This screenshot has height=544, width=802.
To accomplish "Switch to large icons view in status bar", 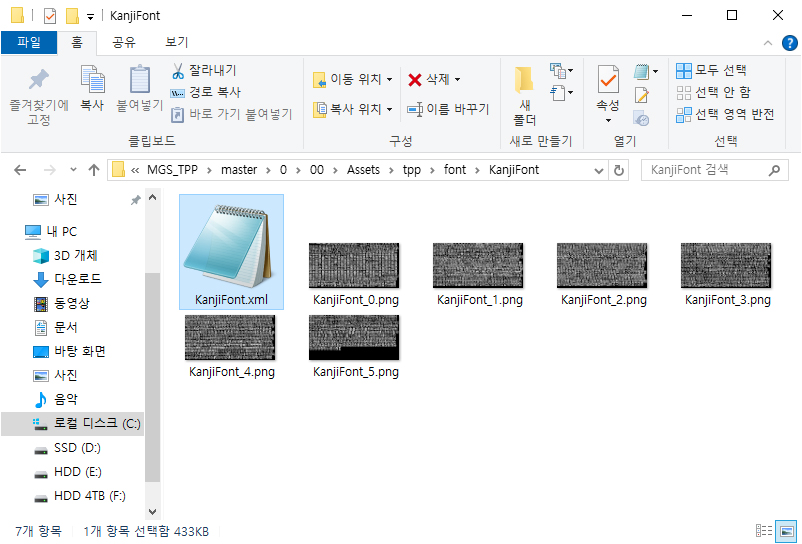I will [787, 531].
